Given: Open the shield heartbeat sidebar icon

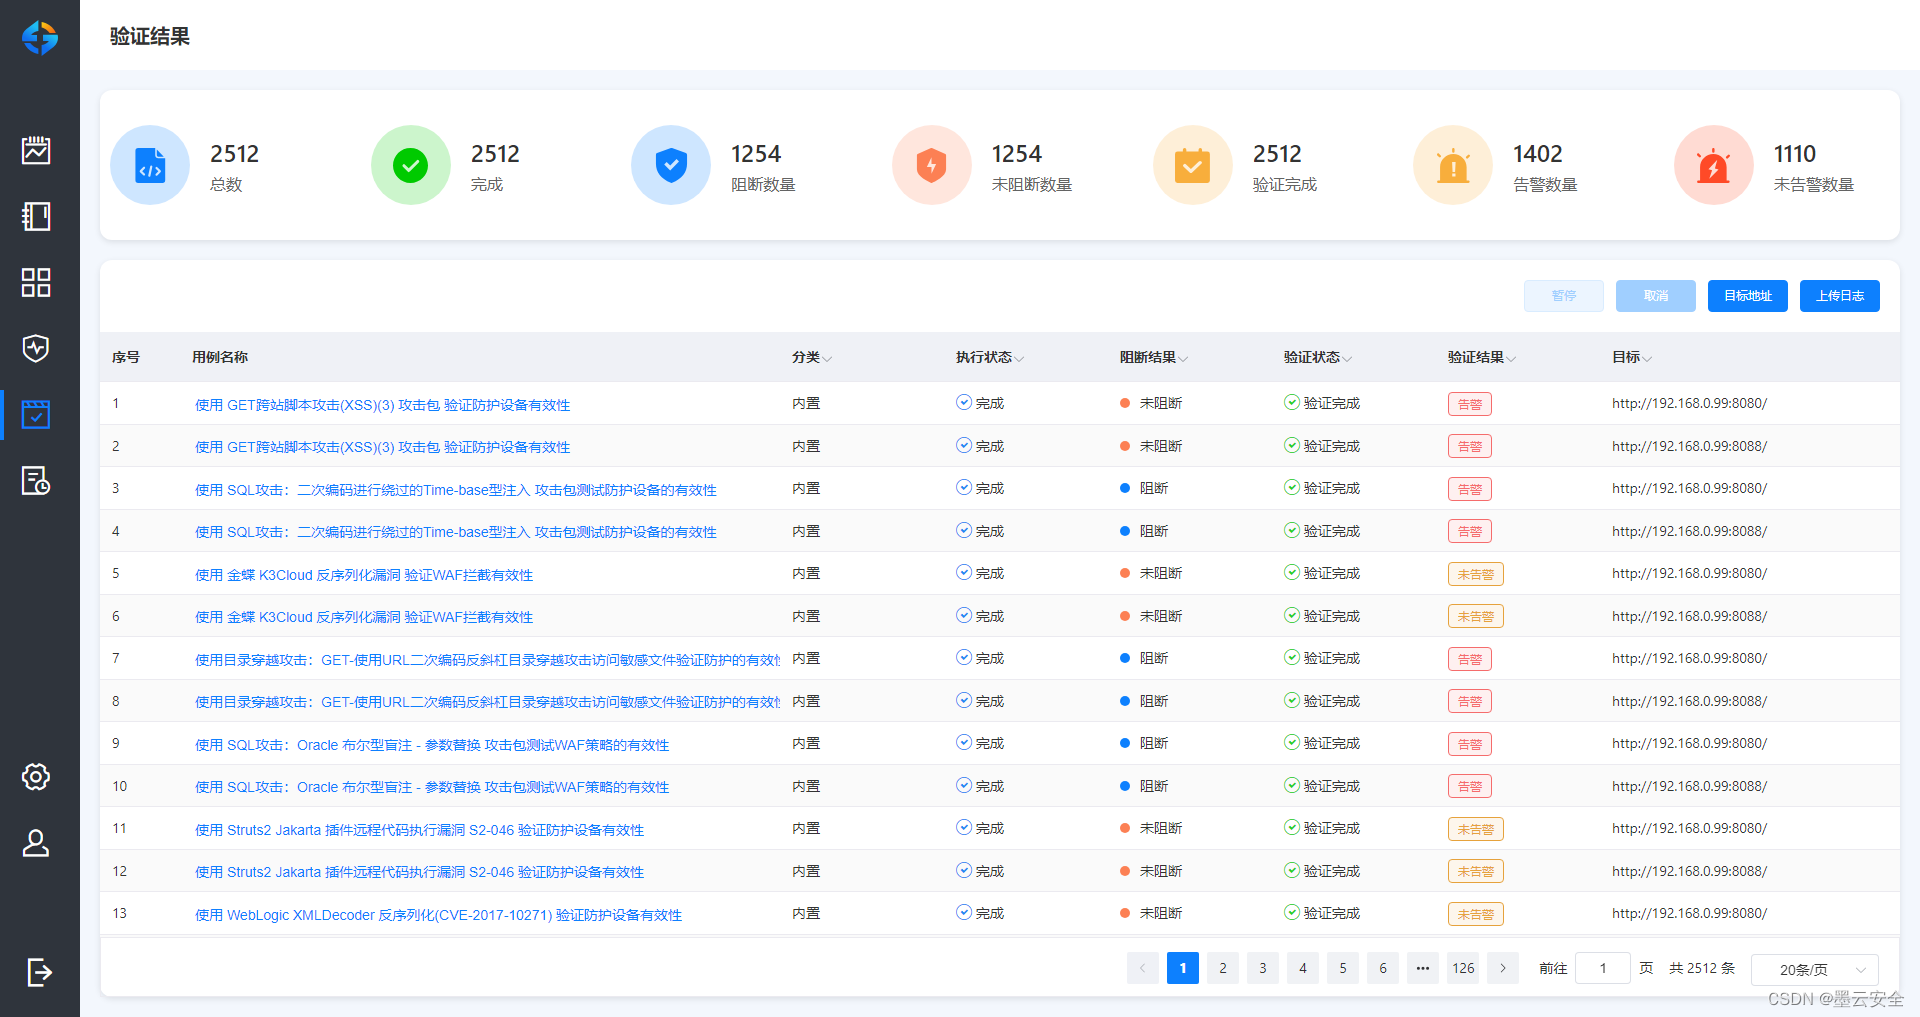Looking at the screenshot, I should coord(36,348).
